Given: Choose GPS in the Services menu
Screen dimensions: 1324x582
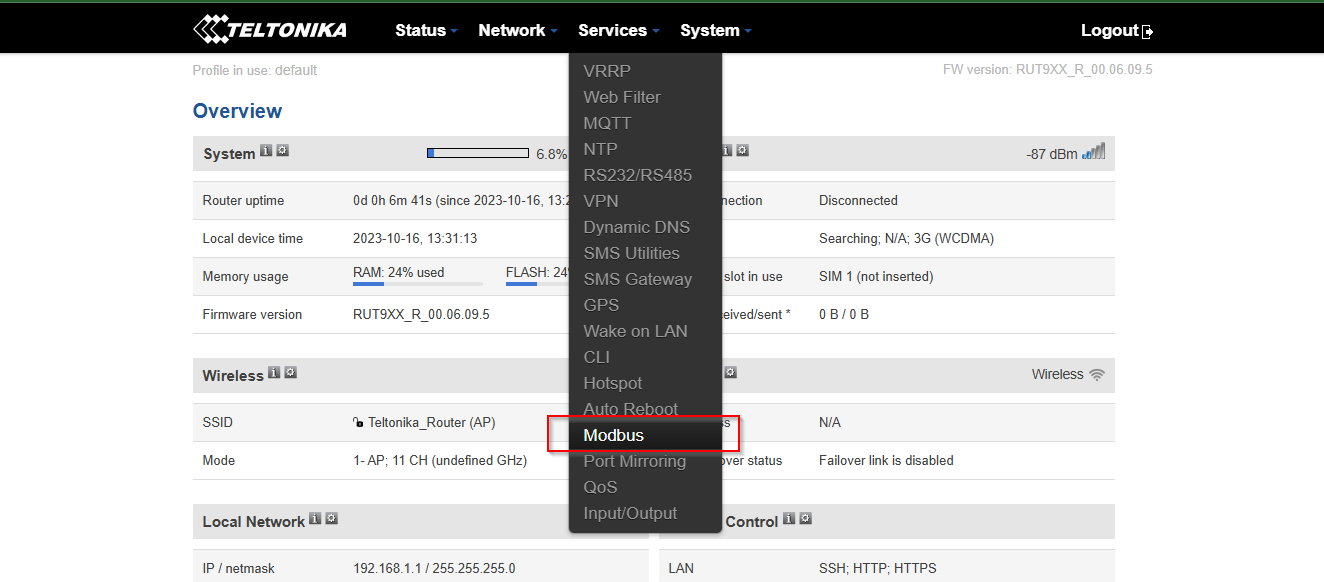Looking at the screenshot, I should click(x=601, y=305).
